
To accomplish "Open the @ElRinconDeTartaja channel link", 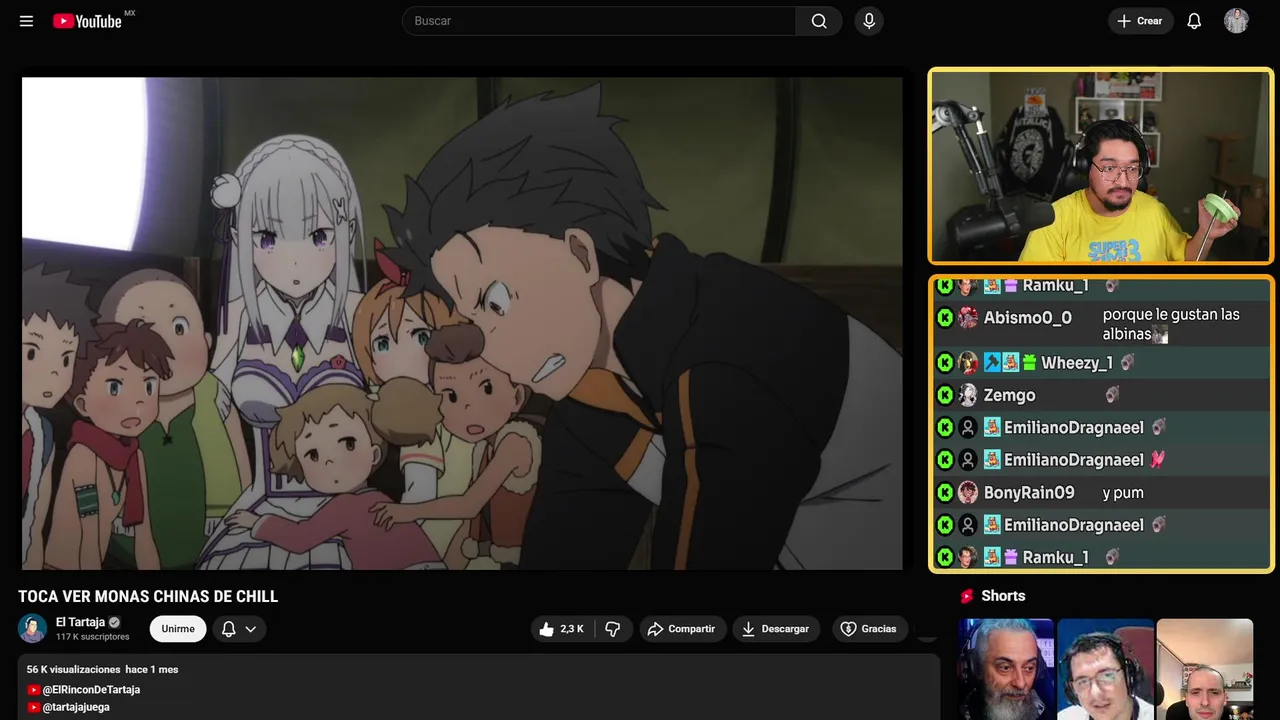I will coord(91,690).
